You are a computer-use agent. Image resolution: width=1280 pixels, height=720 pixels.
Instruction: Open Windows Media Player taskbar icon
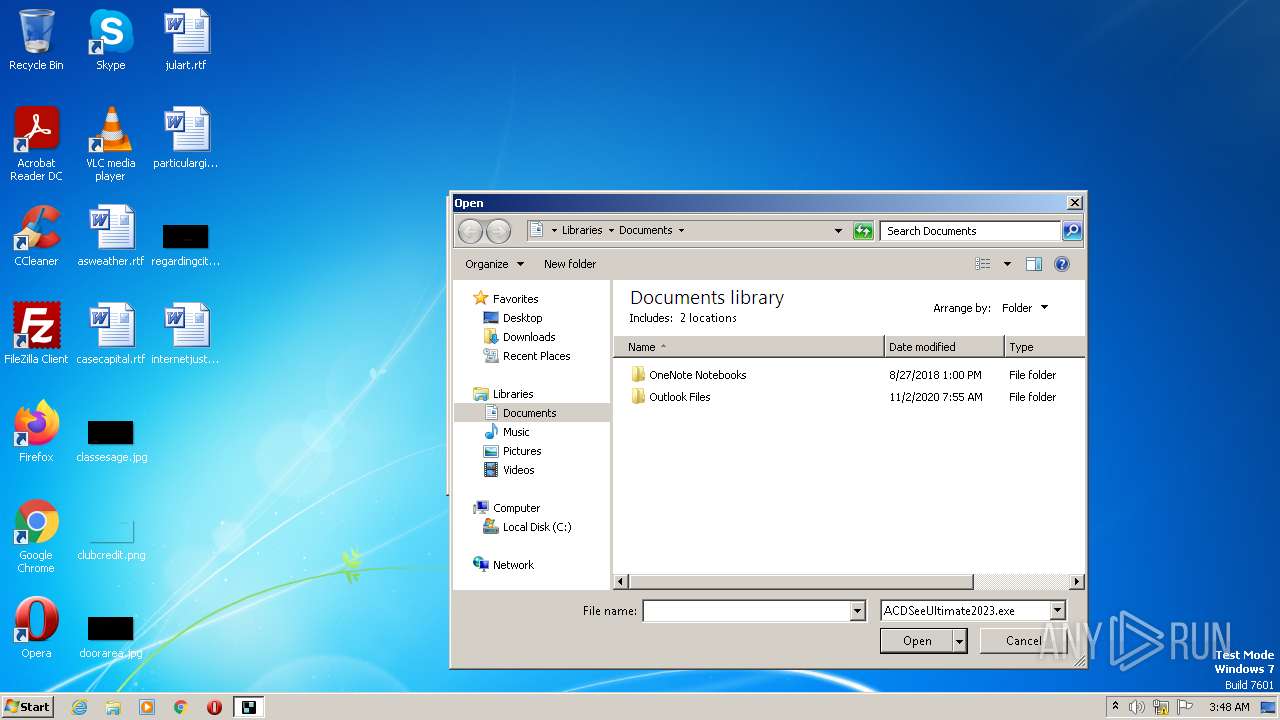click(147, 707)
